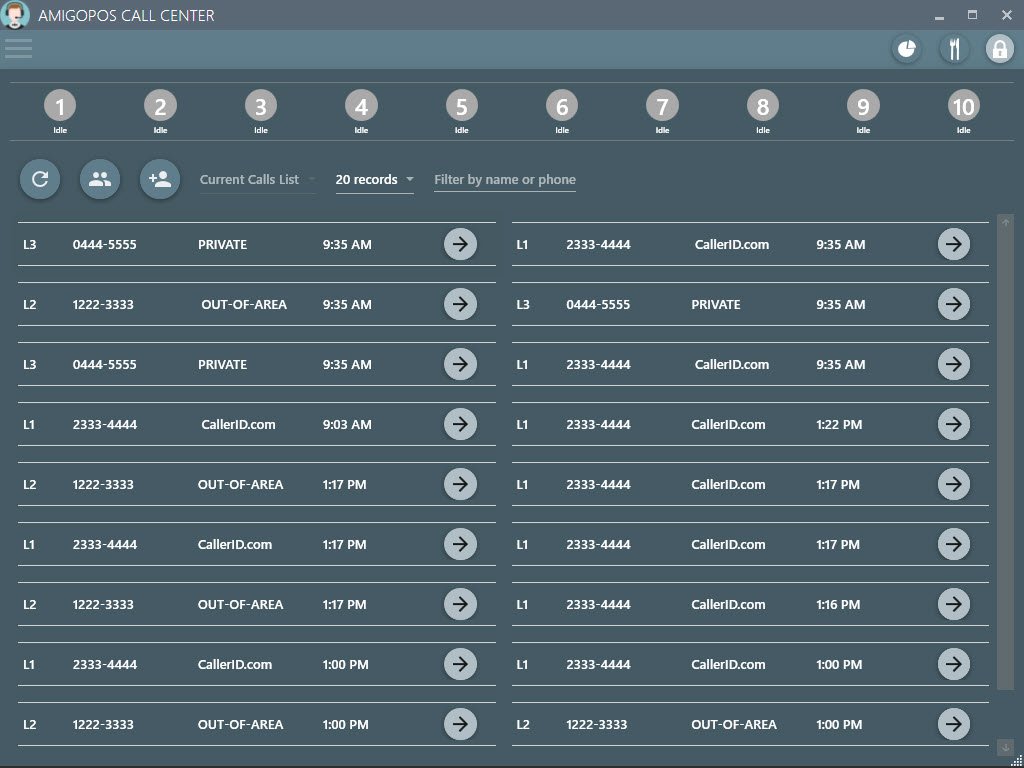Open the 9:03 AM CallerID.com call arrow
This screenshot has width=1024, height=768.
click(x=460, y=424)
